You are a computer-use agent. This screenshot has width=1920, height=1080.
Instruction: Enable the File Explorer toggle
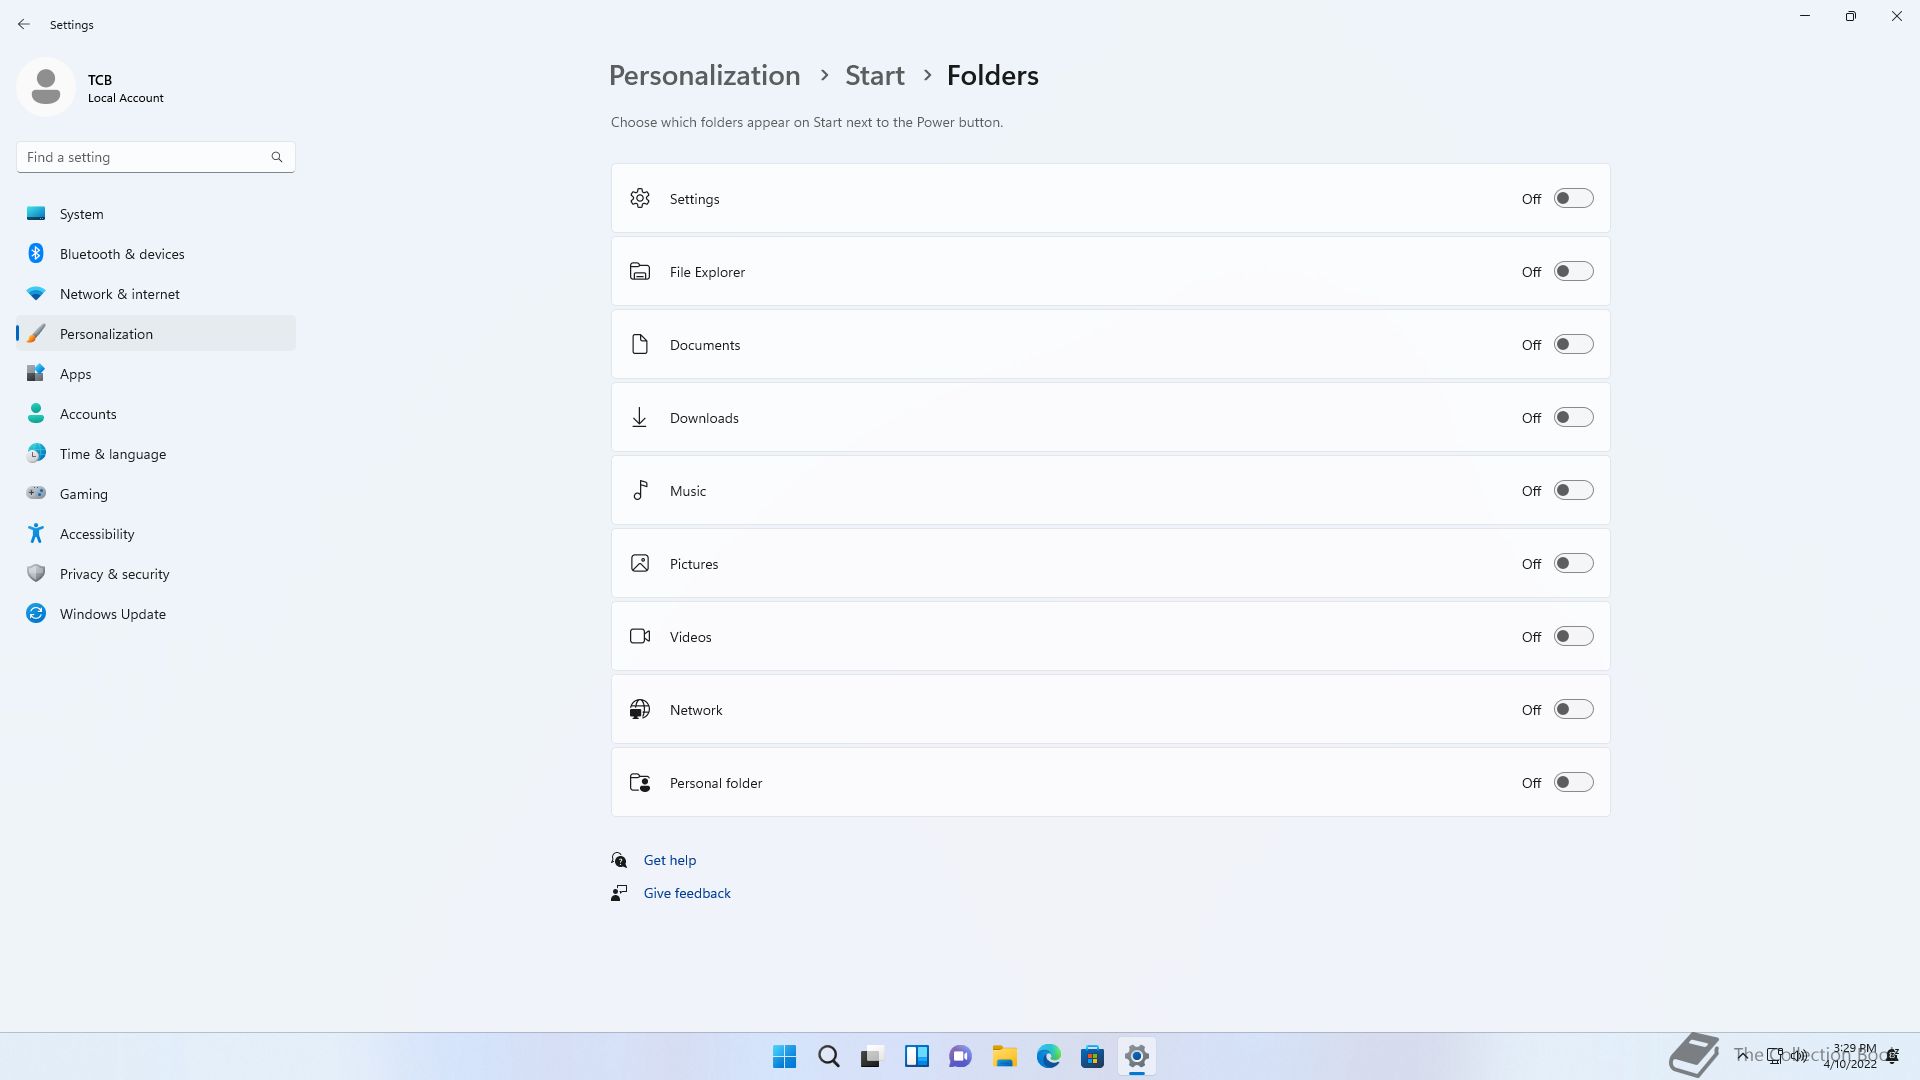(x=1573, y=271)
